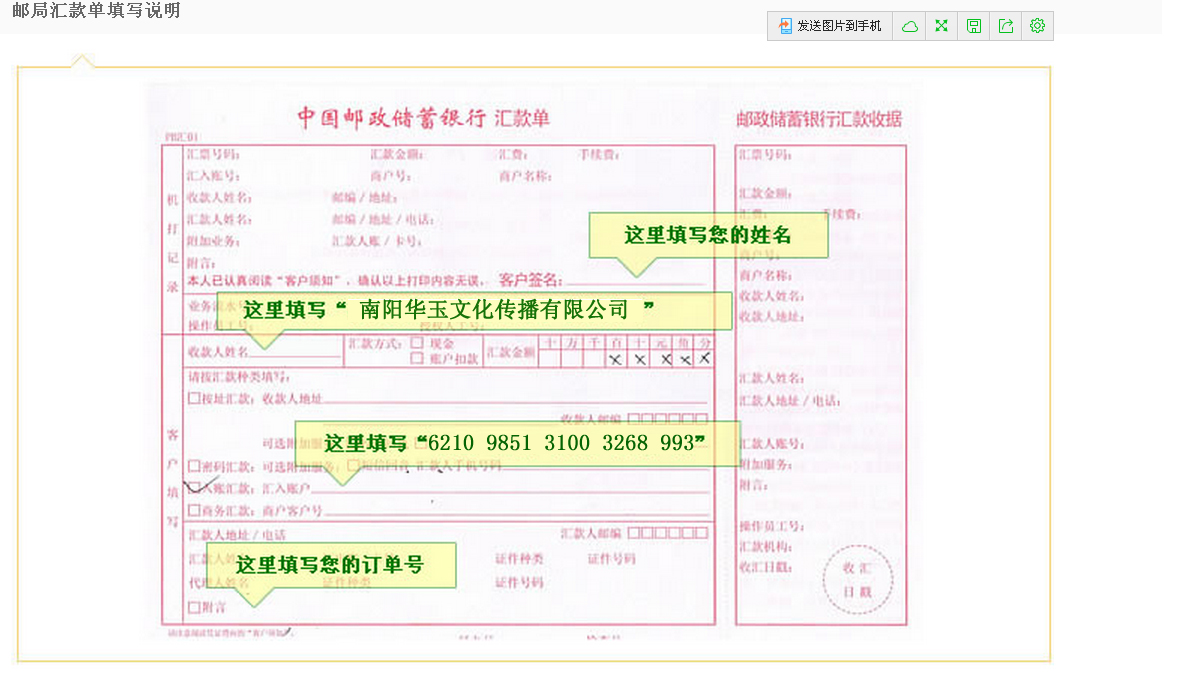Image resolution: width=1193 pixels, height=690 pixels.
Task: Save the image with the floppy disk icon
Action: click(x=974, y=26)
